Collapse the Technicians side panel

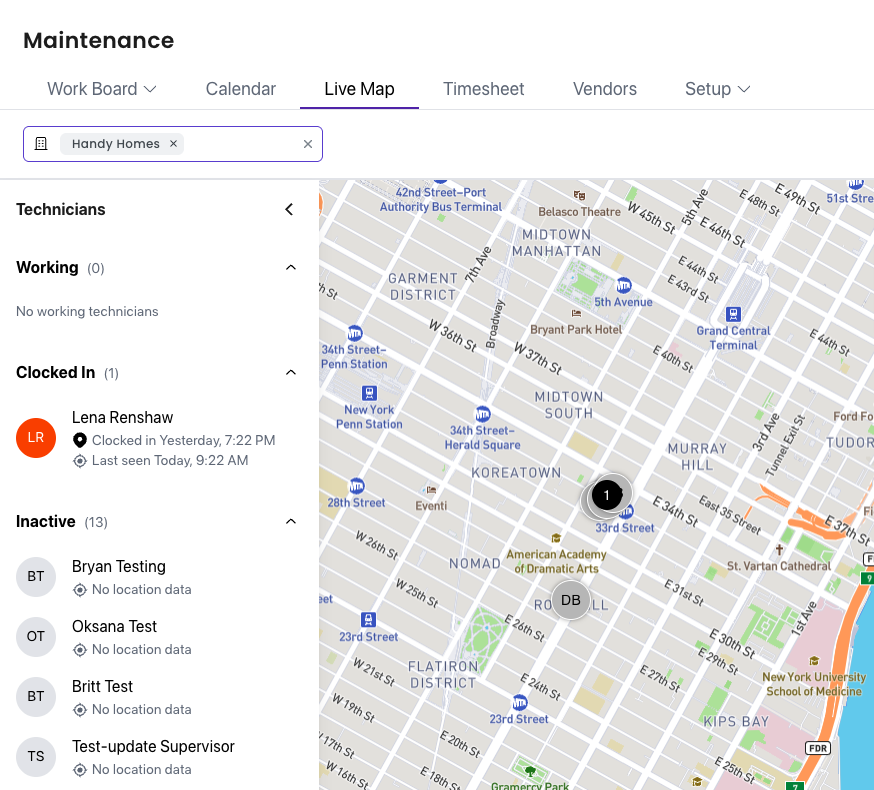(x=289, y=210)
